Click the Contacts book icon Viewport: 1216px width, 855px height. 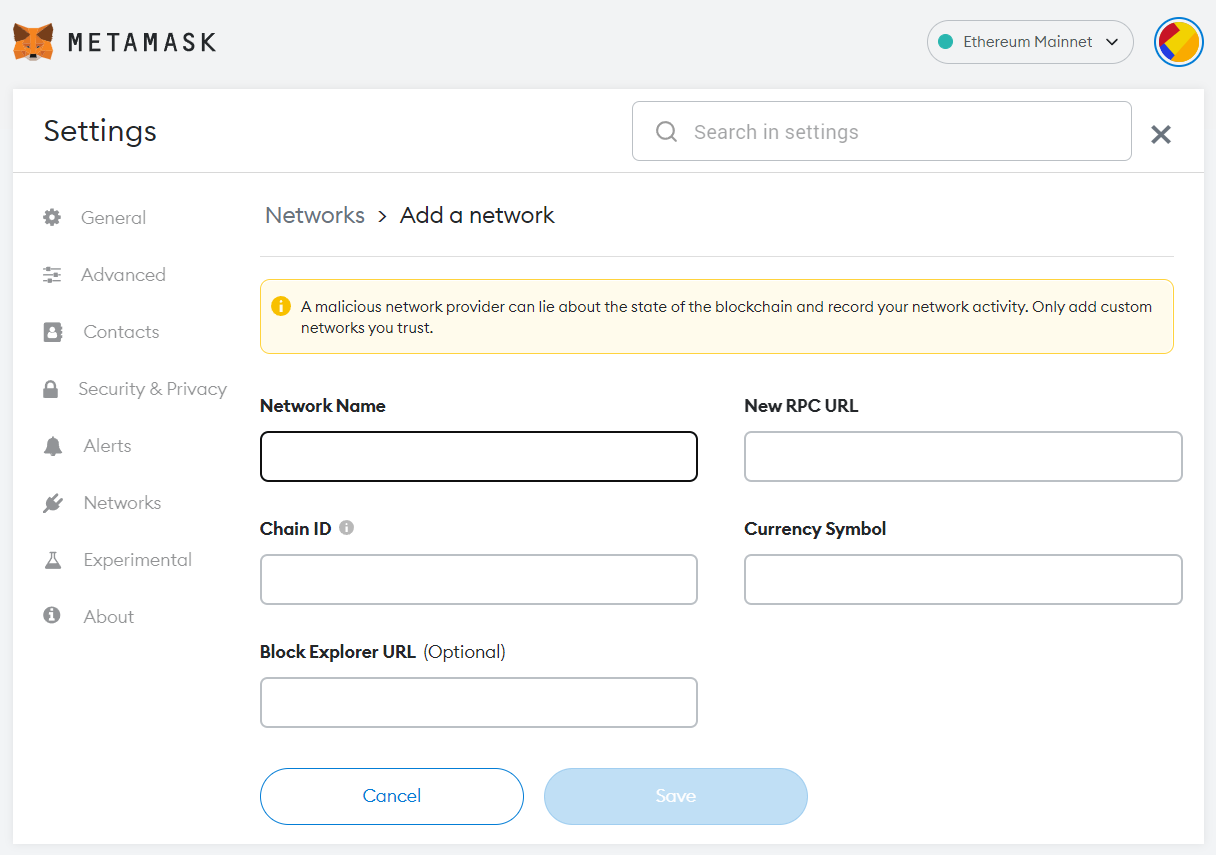point(53,332)
